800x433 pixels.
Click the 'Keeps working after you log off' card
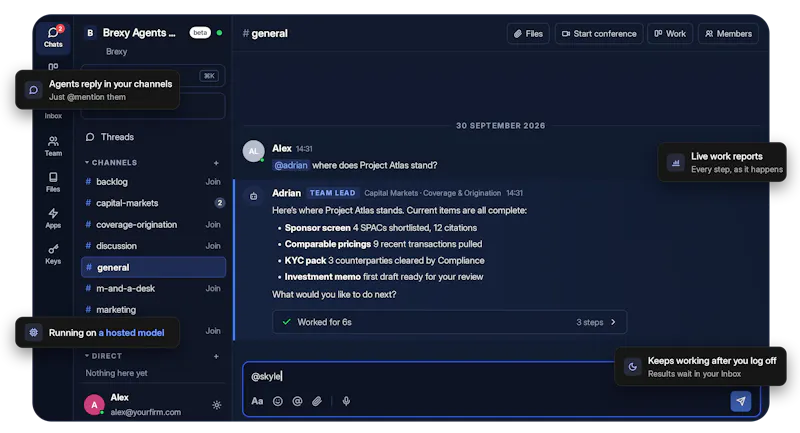(x=701, y=367)
